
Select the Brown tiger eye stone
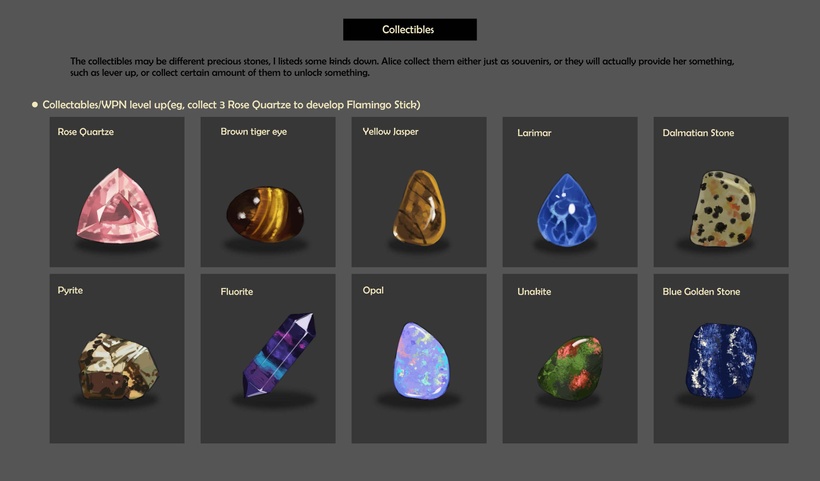265,214
